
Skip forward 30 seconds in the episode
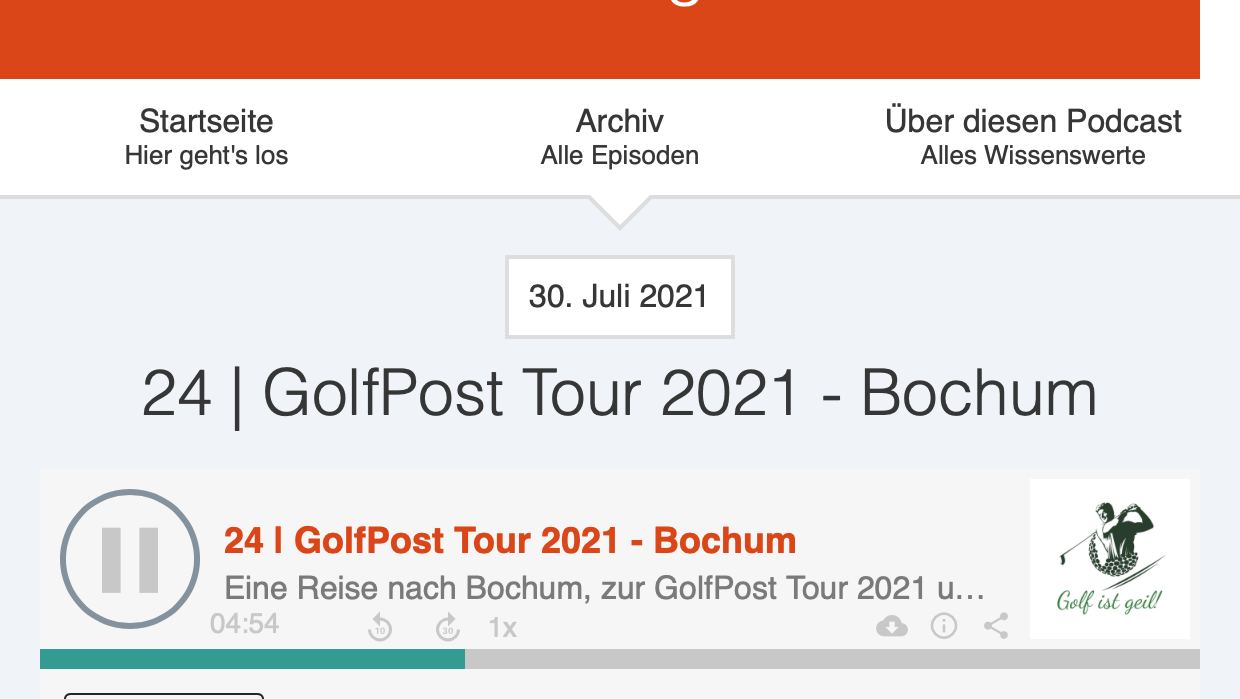(447, 626)
